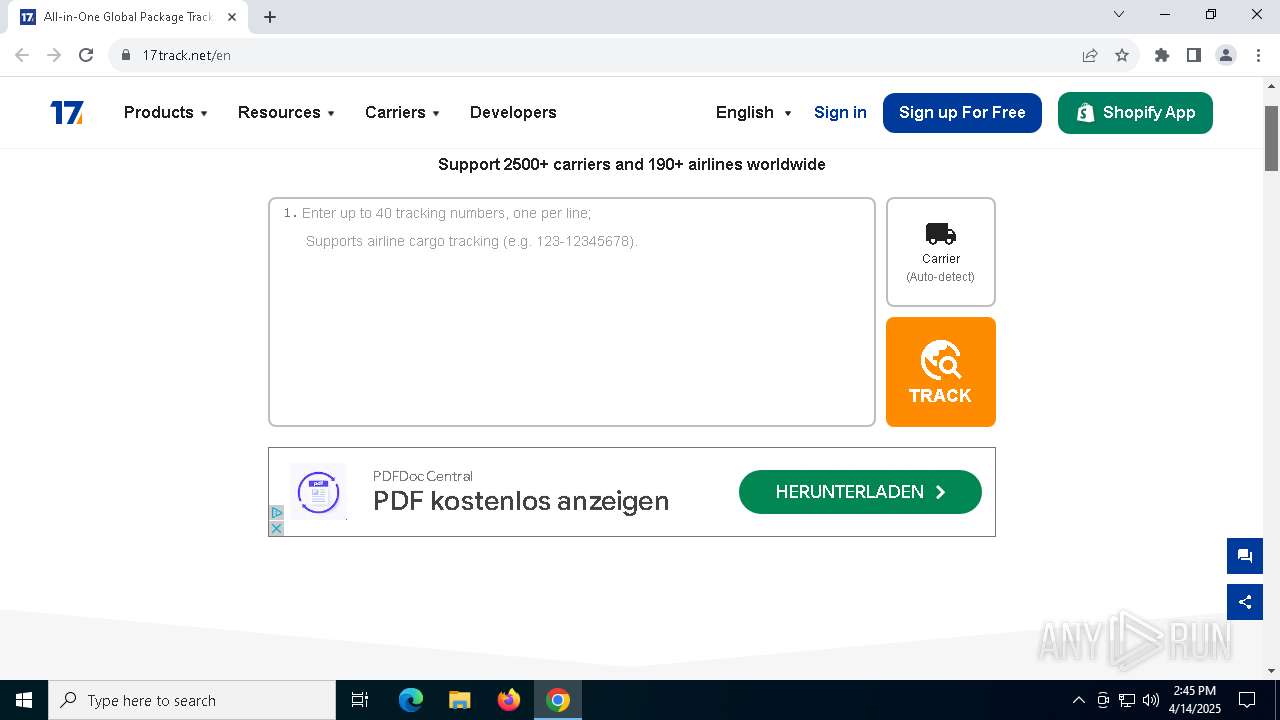
Task: Open the clock showing 2:45 PM
Action: 1196,700
